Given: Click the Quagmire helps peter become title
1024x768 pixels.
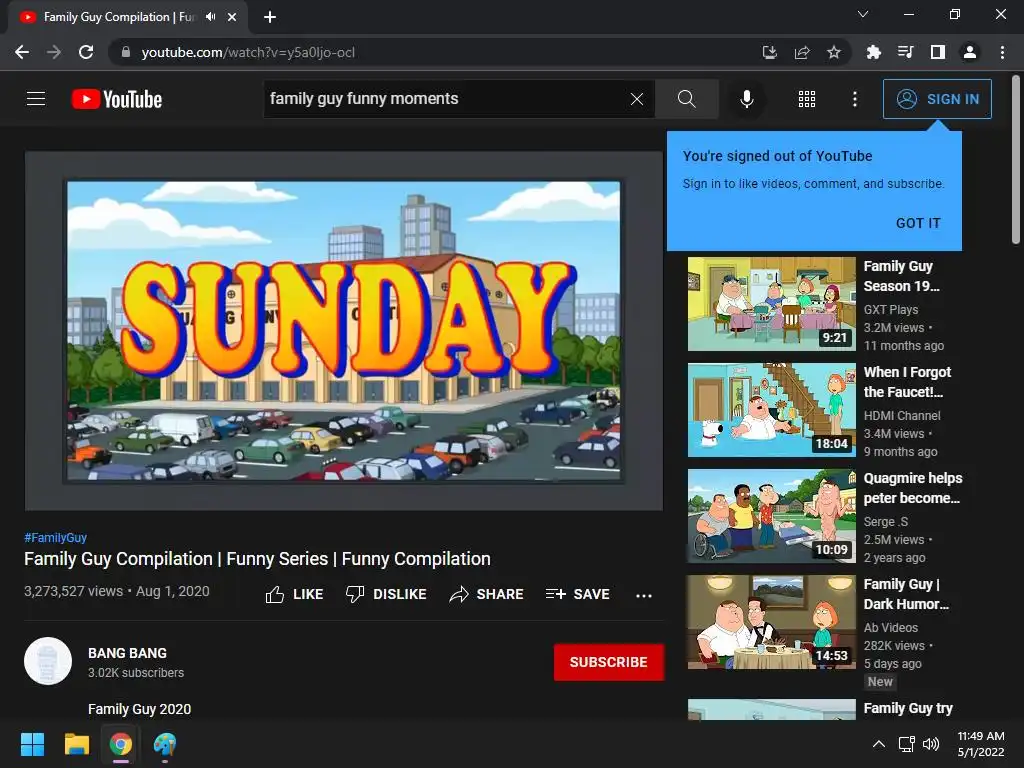Looking at the screenshot, I should point(912,488).
